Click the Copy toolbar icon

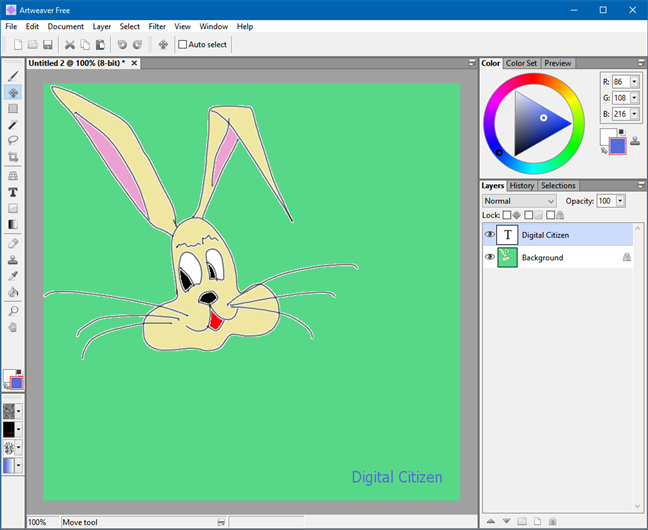[x=85, y=45]
